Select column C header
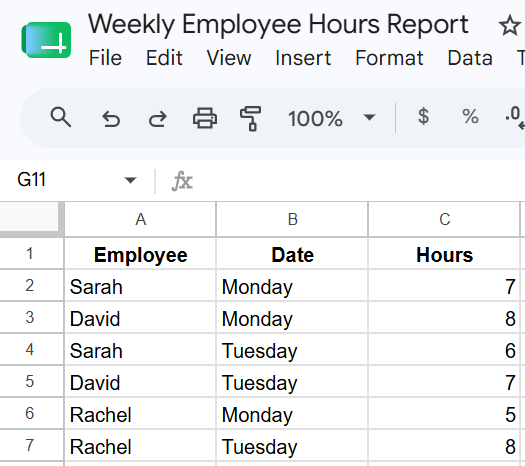The width and height of the screenshot is (525, 466). pos(444,220)
